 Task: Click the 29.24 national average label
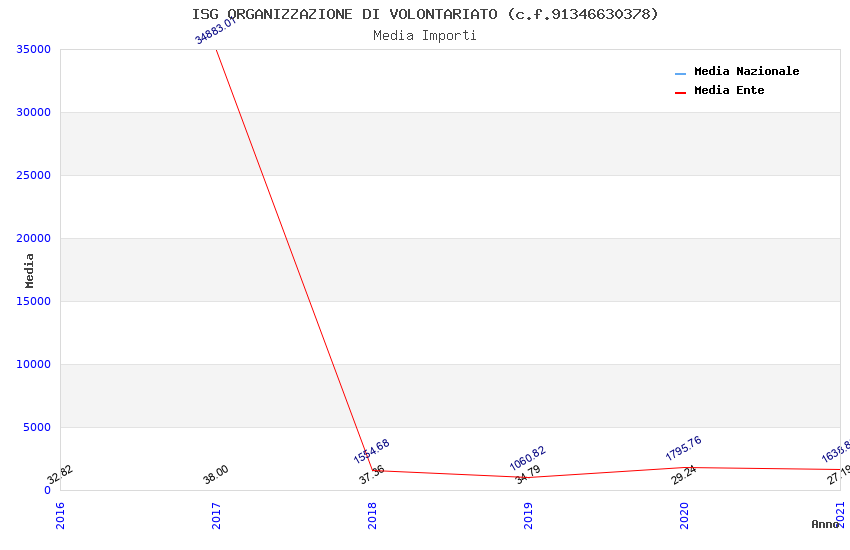point(684,475)
